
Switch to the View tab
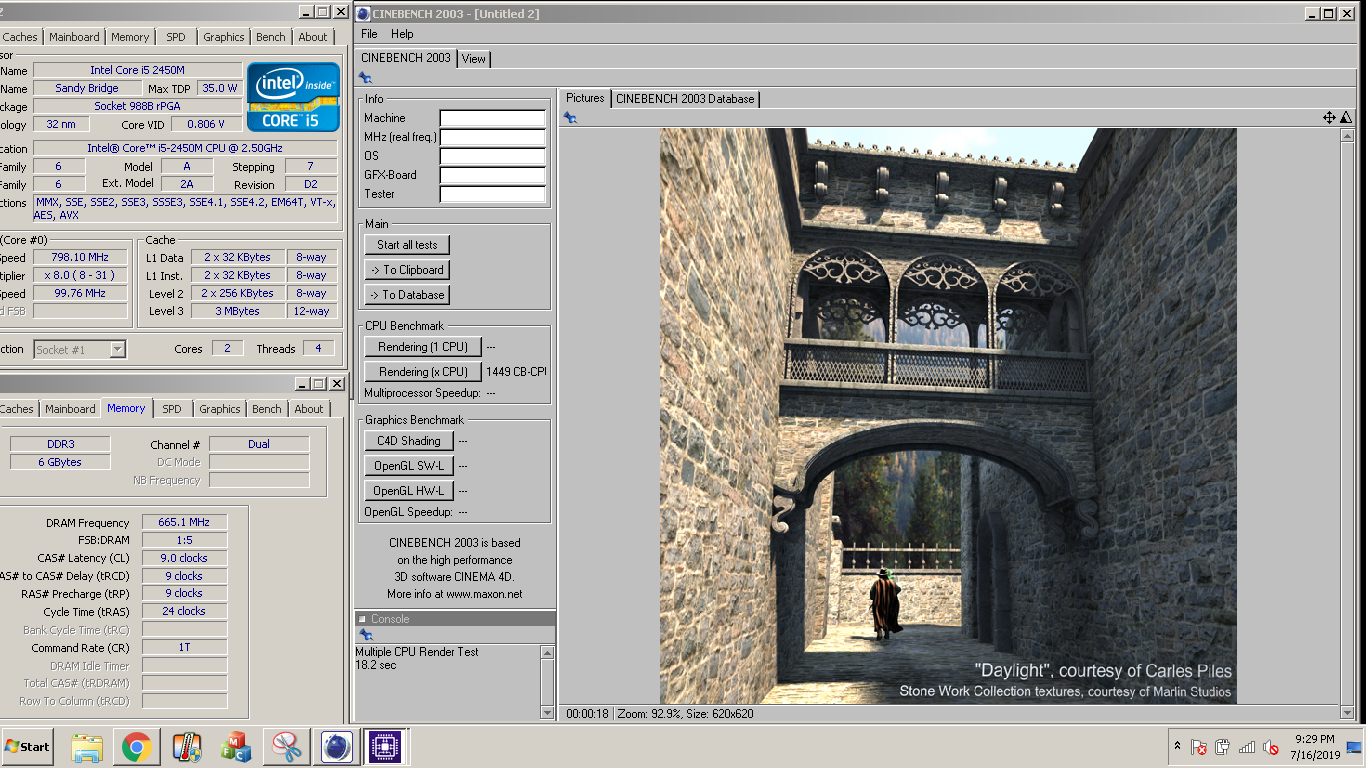click(474, 59)
